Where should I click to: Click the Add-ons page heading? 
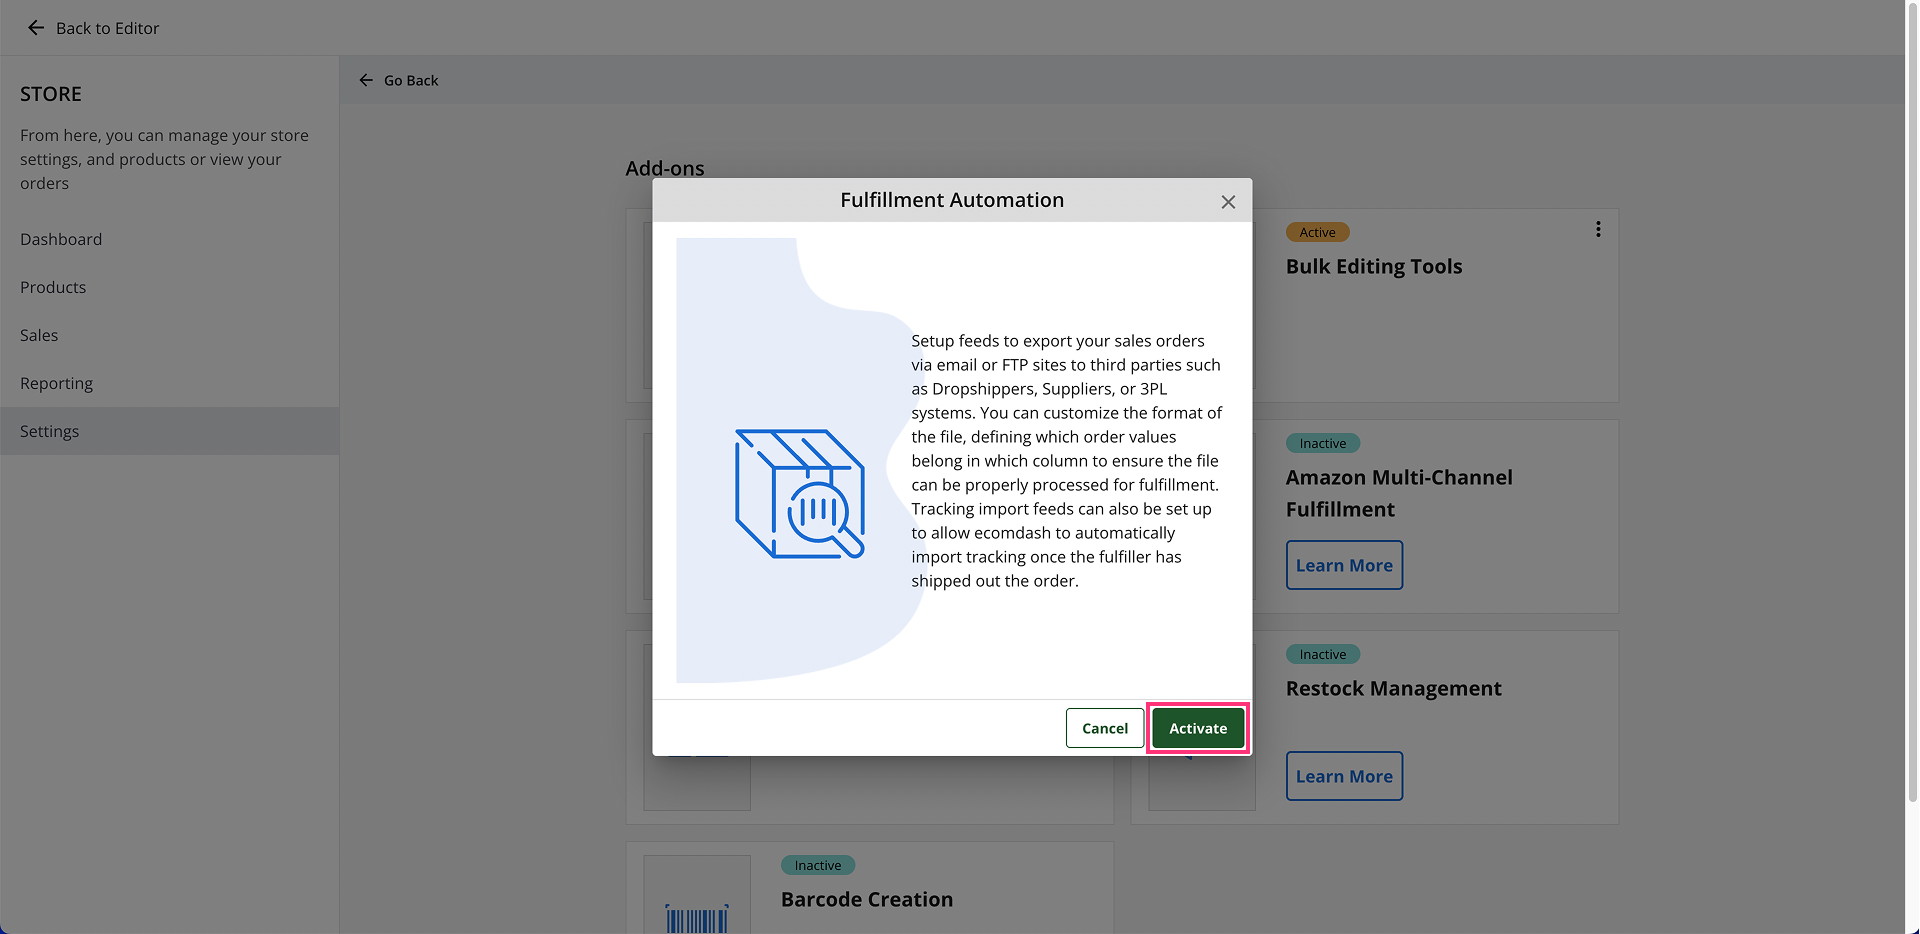(665, 168)
